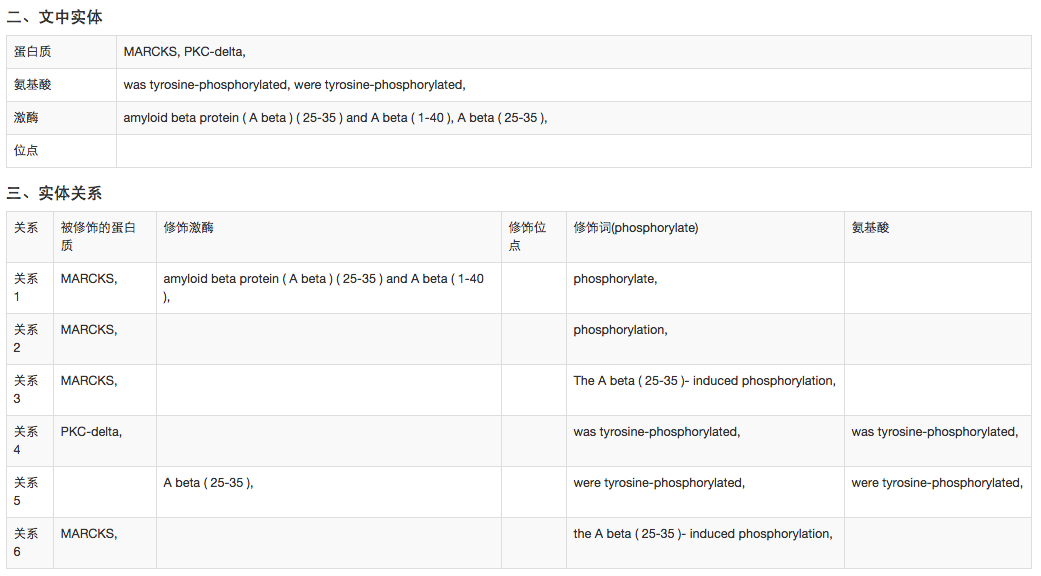Screen dimensions: 1041x576
Task: Select the "蛋白质" row label cell
Action: [x=27, y=52]
